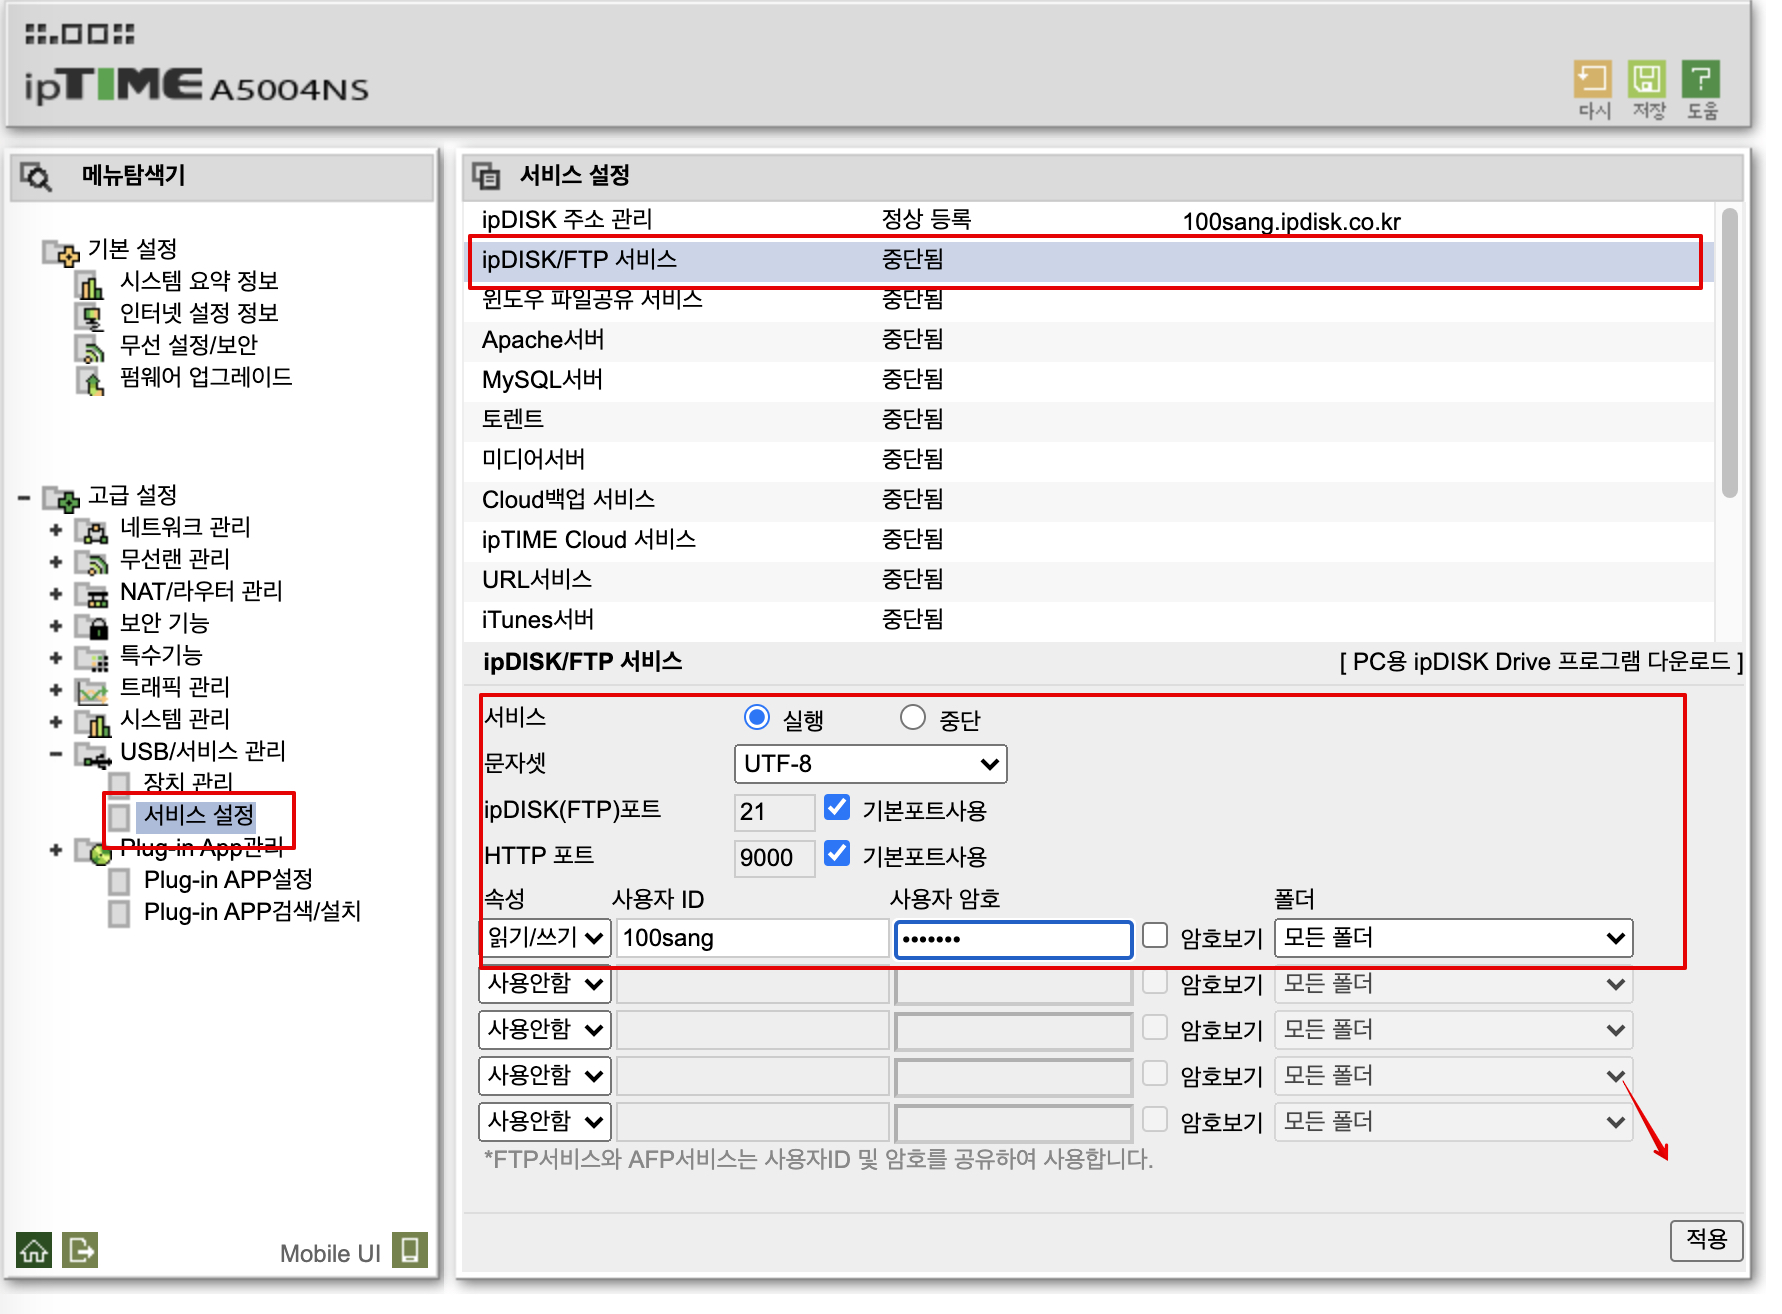Select the MySQL서버 service row

pos(1088,380)
